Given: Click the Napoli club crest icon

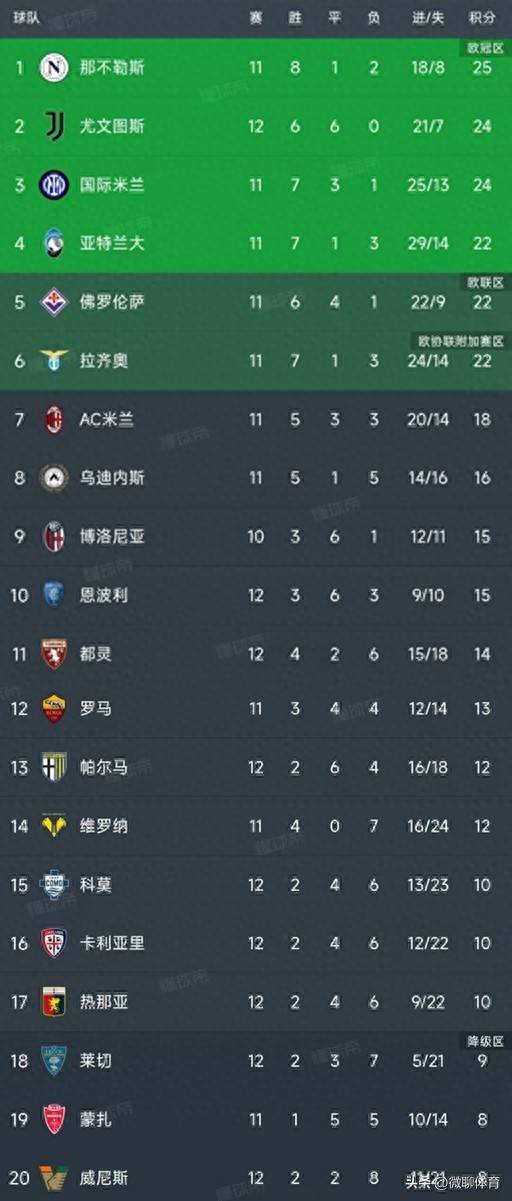Looking at the screenshot, I should [x=53, y=68].
